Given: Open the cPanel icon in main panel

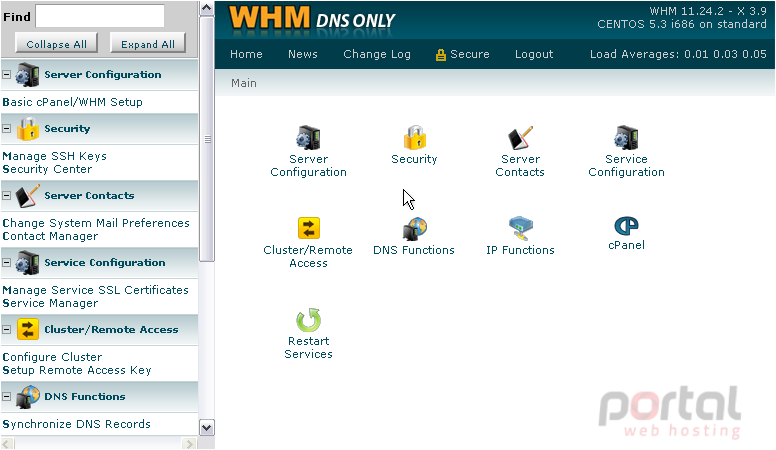Looking at the screenshot, I should 626,226.
